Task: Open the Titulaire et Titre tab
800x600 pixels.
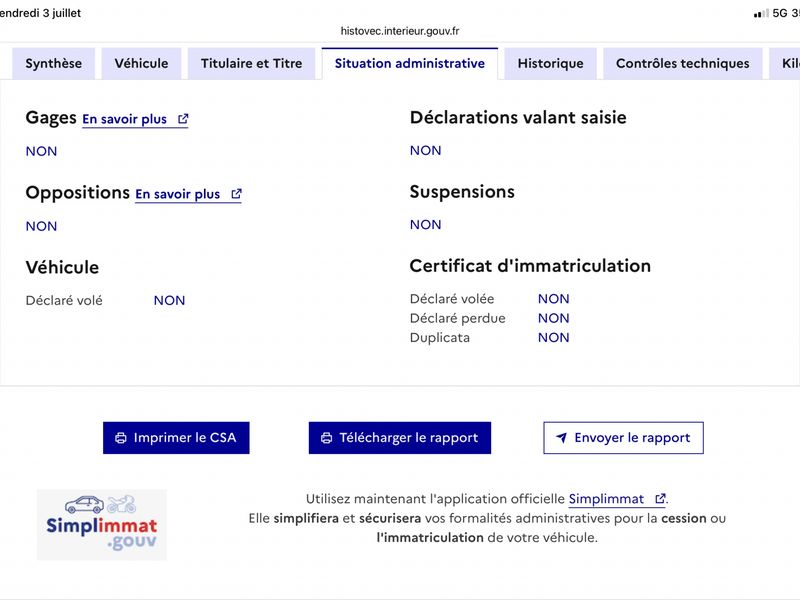Action: coord(252,63)
